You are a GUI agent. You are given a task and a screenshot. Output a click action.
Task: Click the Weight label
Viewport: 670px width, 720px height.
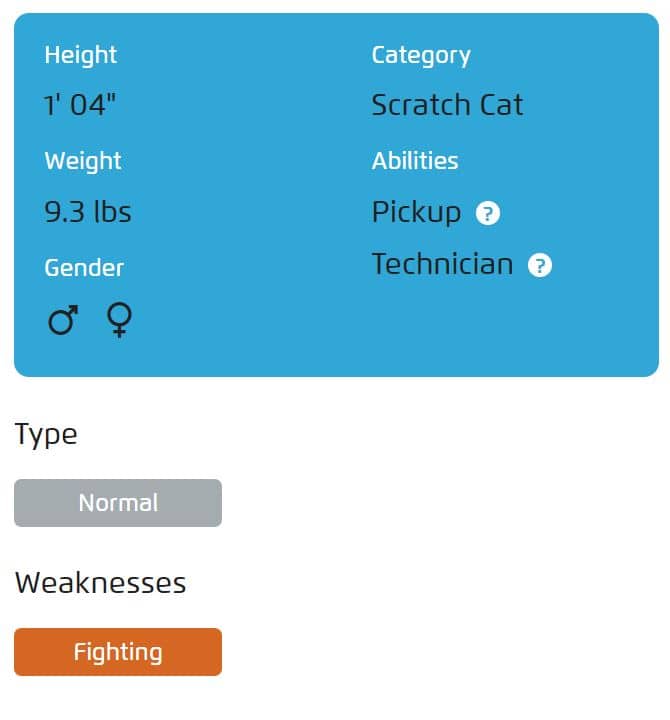click(x=83, y=162)
